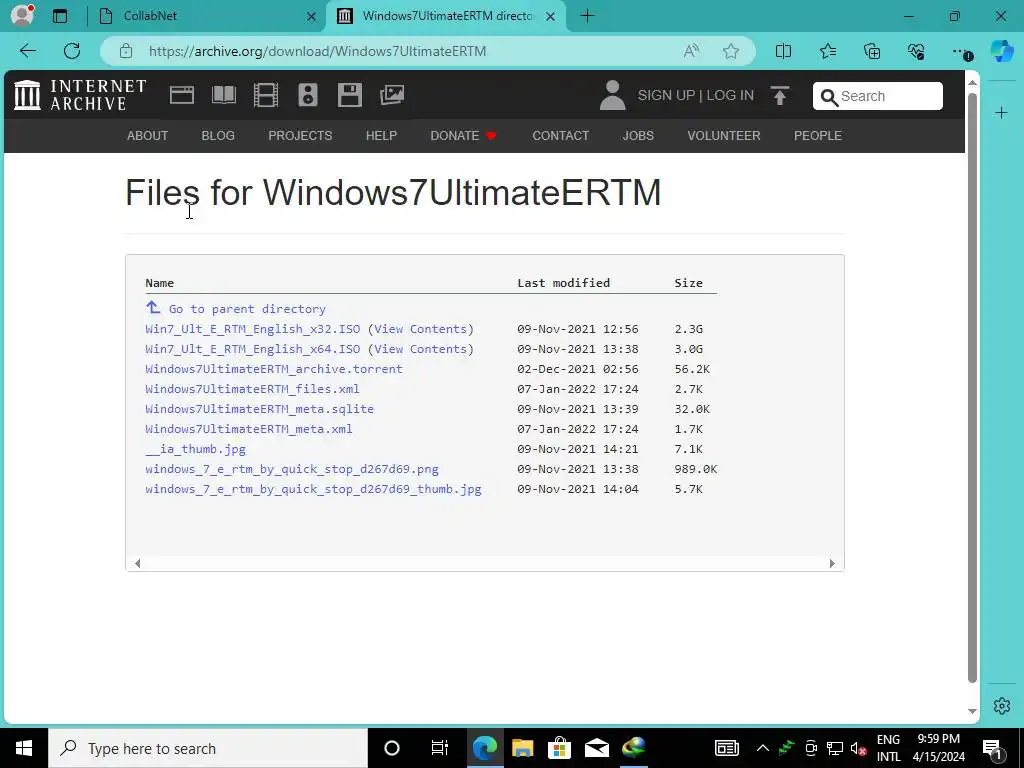Open the Windows Start button
This screenshot has height=768, width=1024.
(24, 748)
